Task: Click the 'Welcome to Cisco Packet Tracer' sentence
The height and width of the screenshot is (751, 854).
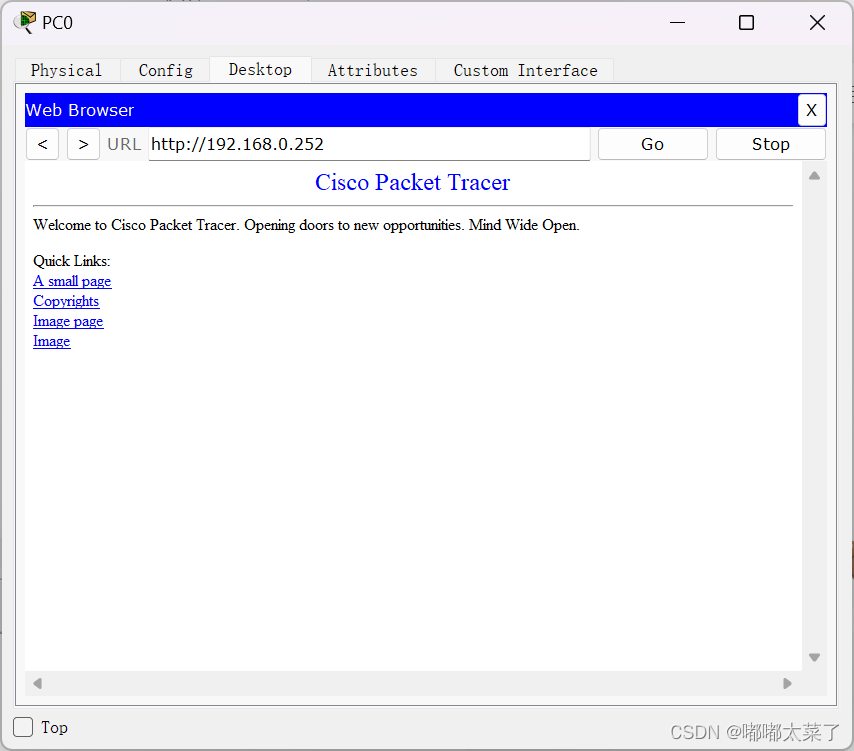Action: pos(306,225)
